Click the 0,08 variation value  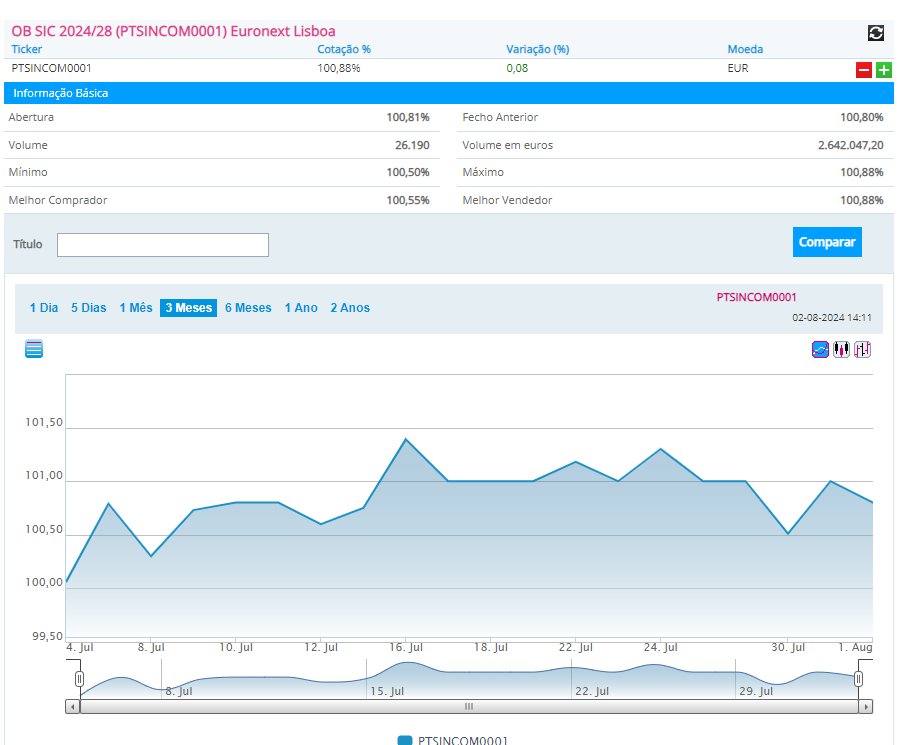pos(517,68)
